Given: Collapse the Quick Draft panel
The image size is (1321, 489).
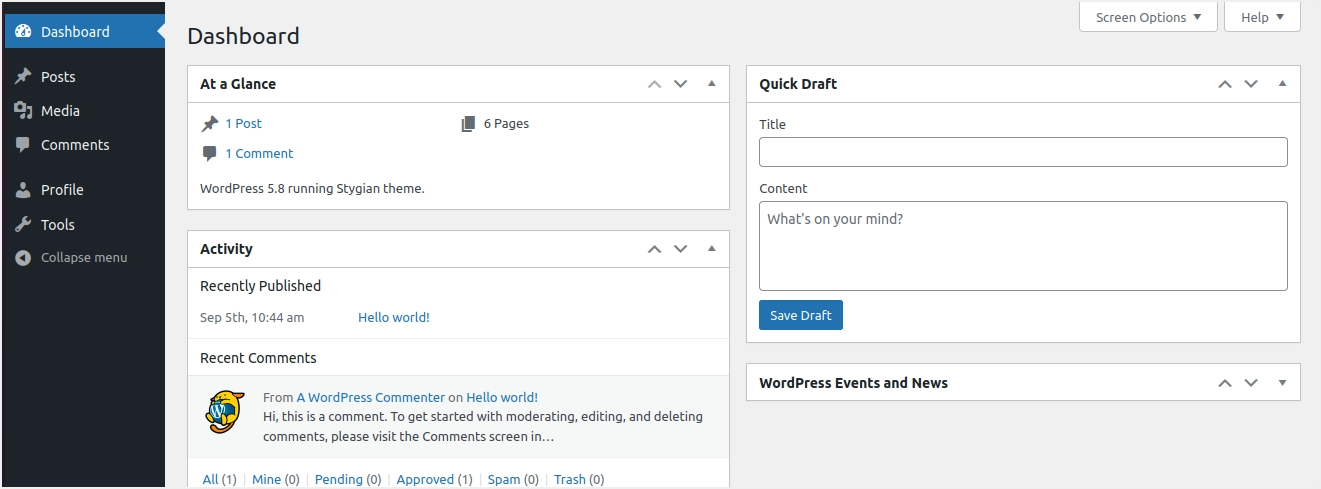Looking at the screenshot, I should [1282, 84].
